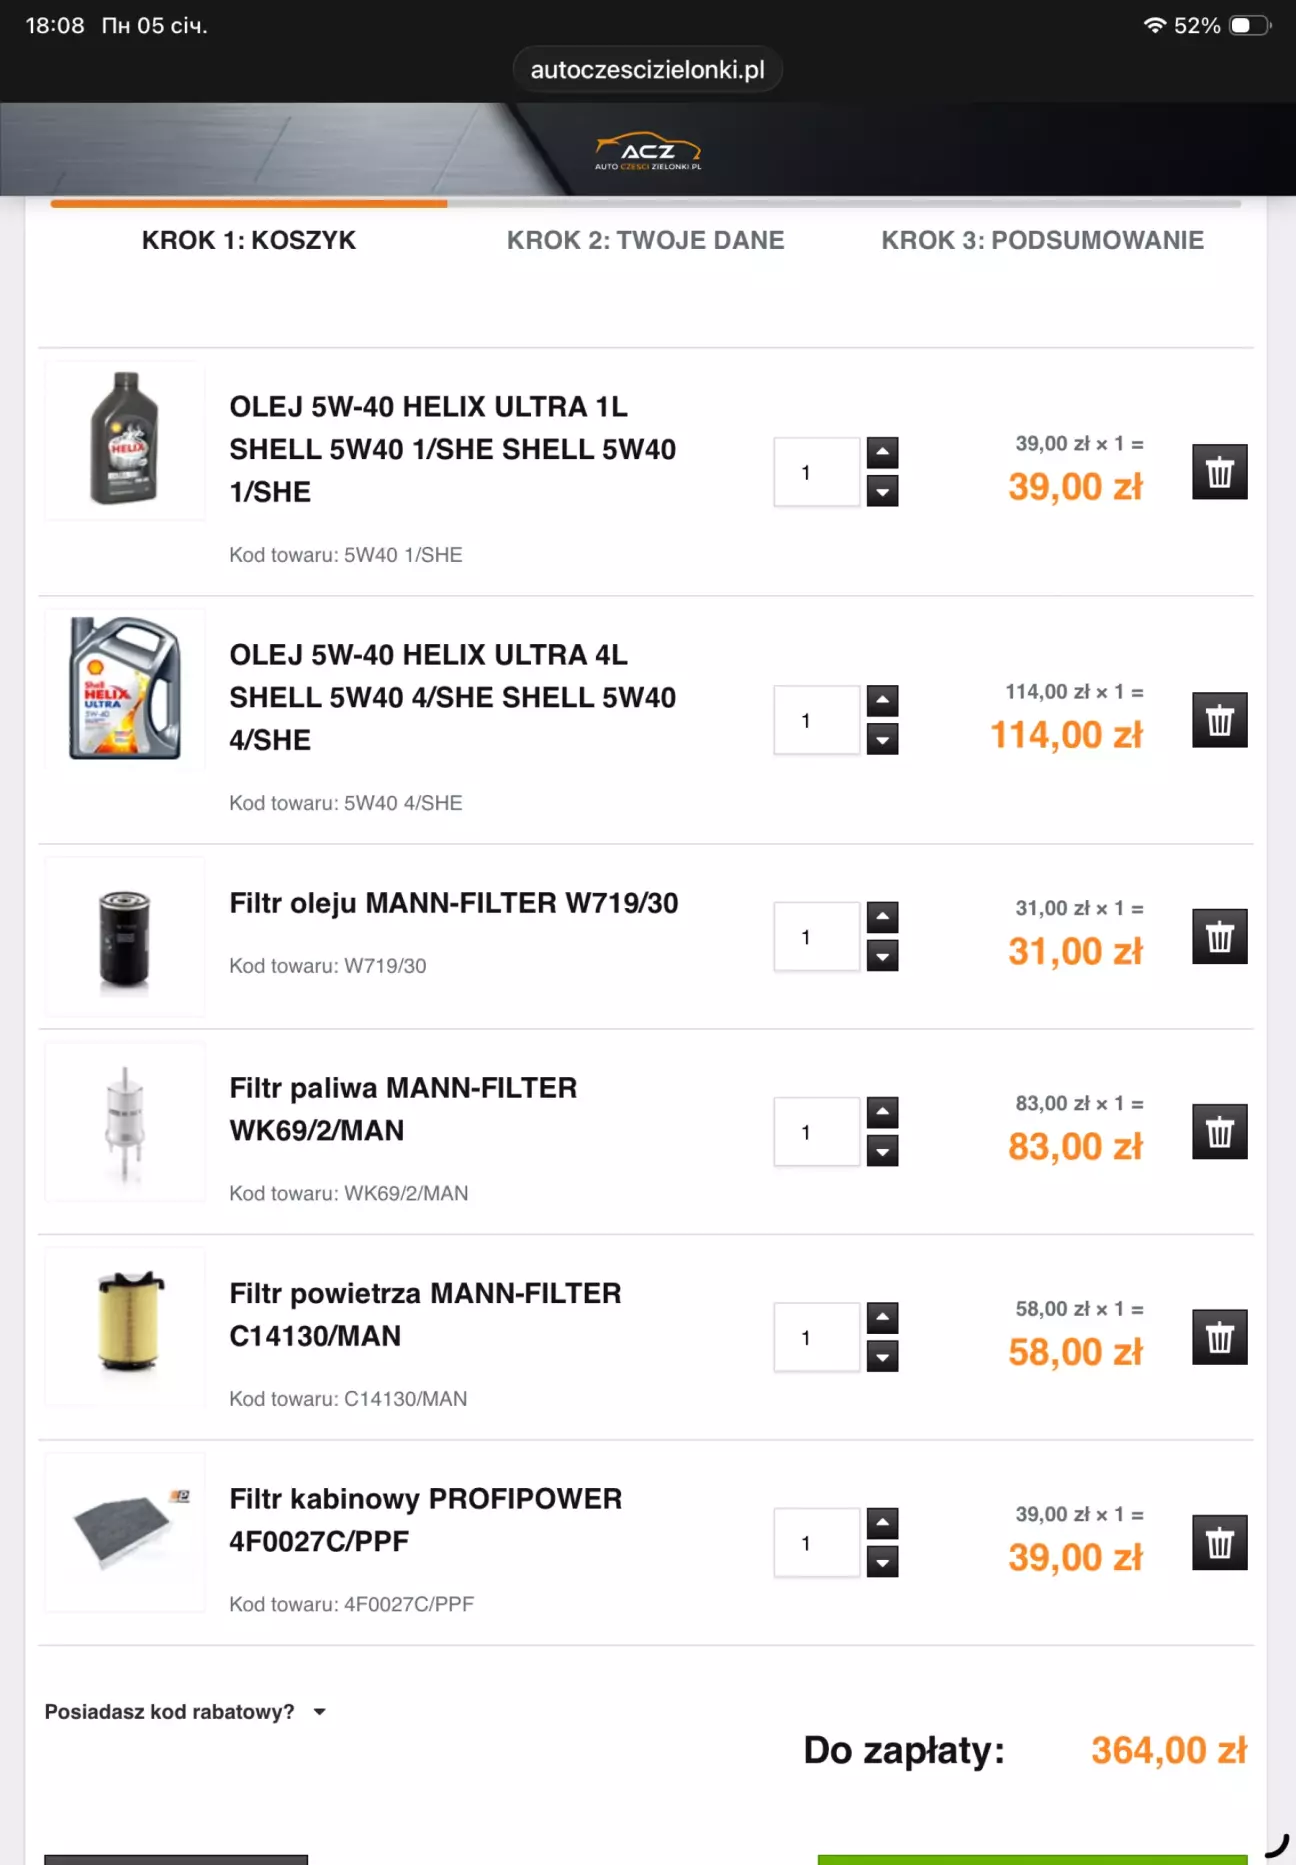Decrease quantity of fuel filter WK69/2/MAN
The width and height of the screenshot is (1296, 1865).
[882, 1152]
